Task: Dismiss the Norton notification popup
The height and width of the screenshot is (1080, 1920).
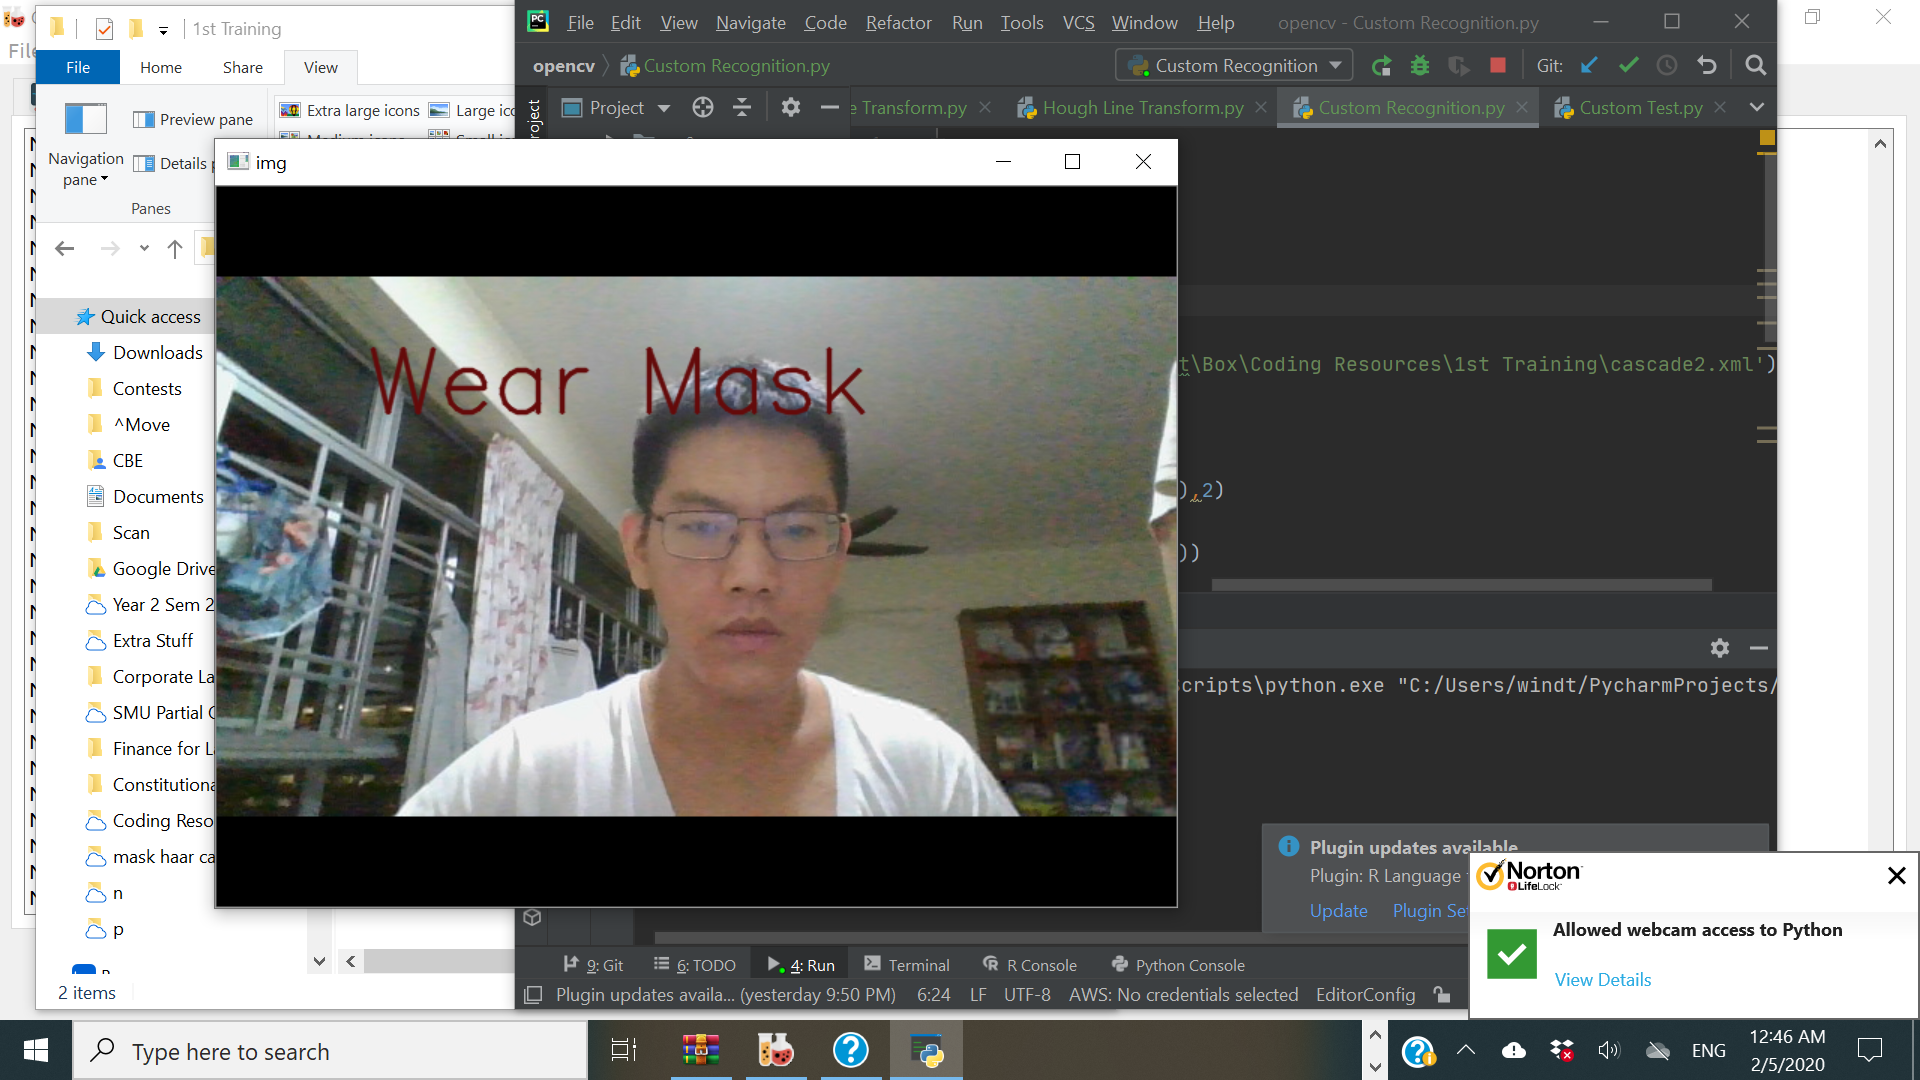Action: tap(1896, 876)
